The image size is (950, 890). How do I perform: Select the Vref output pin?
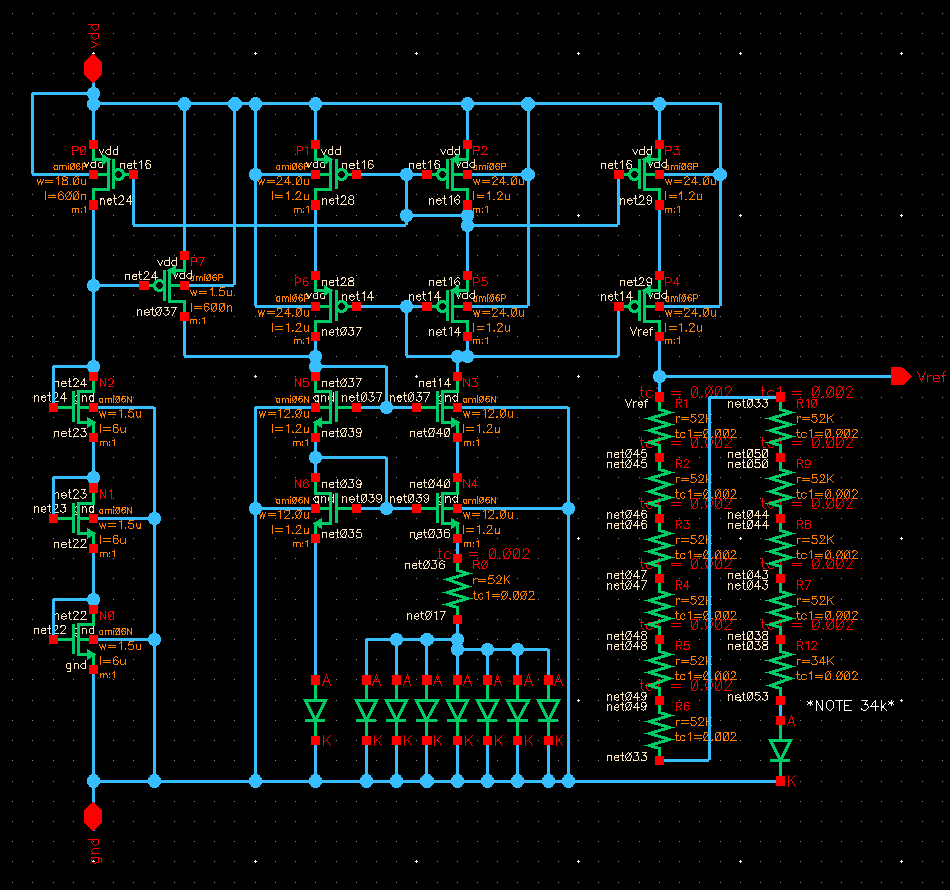pos(900,376)
